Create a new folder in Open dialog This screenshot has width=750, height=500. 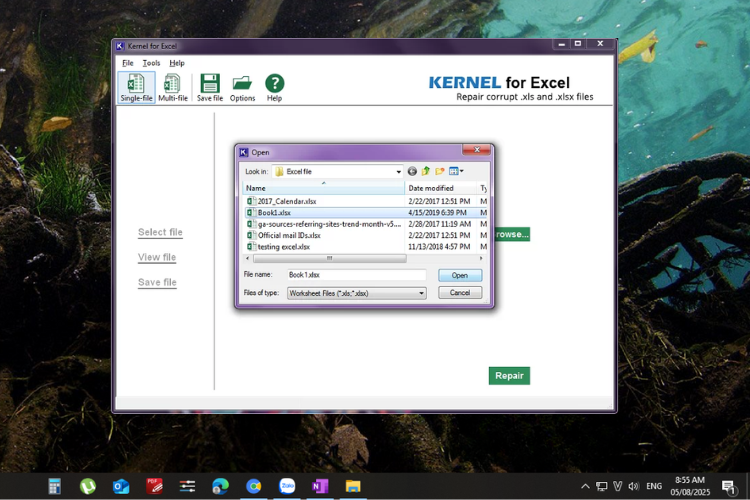pyautogui.click(x=440, y=171)
